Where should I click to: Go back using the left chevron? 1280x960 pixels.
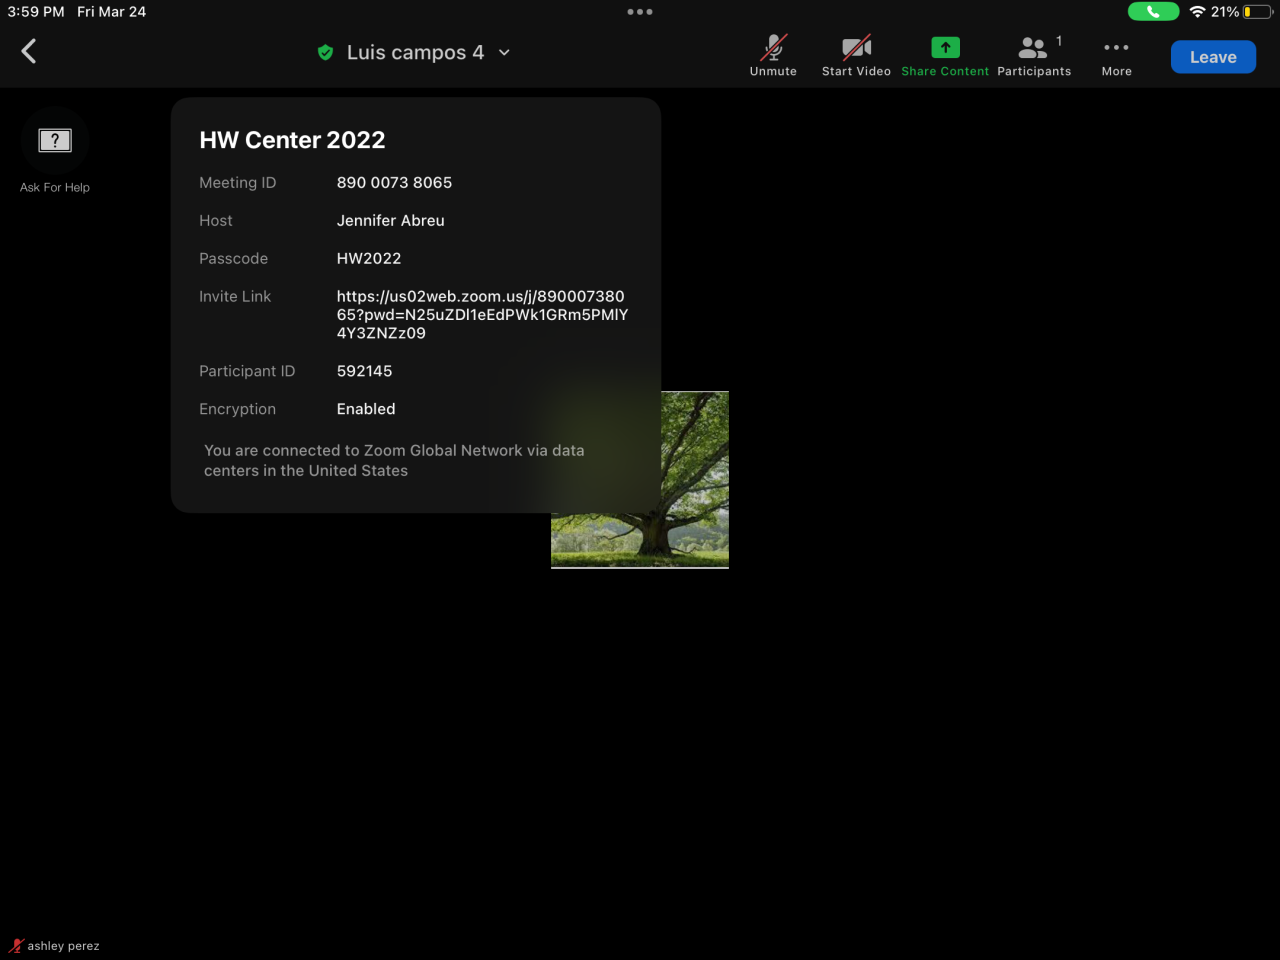29,51
